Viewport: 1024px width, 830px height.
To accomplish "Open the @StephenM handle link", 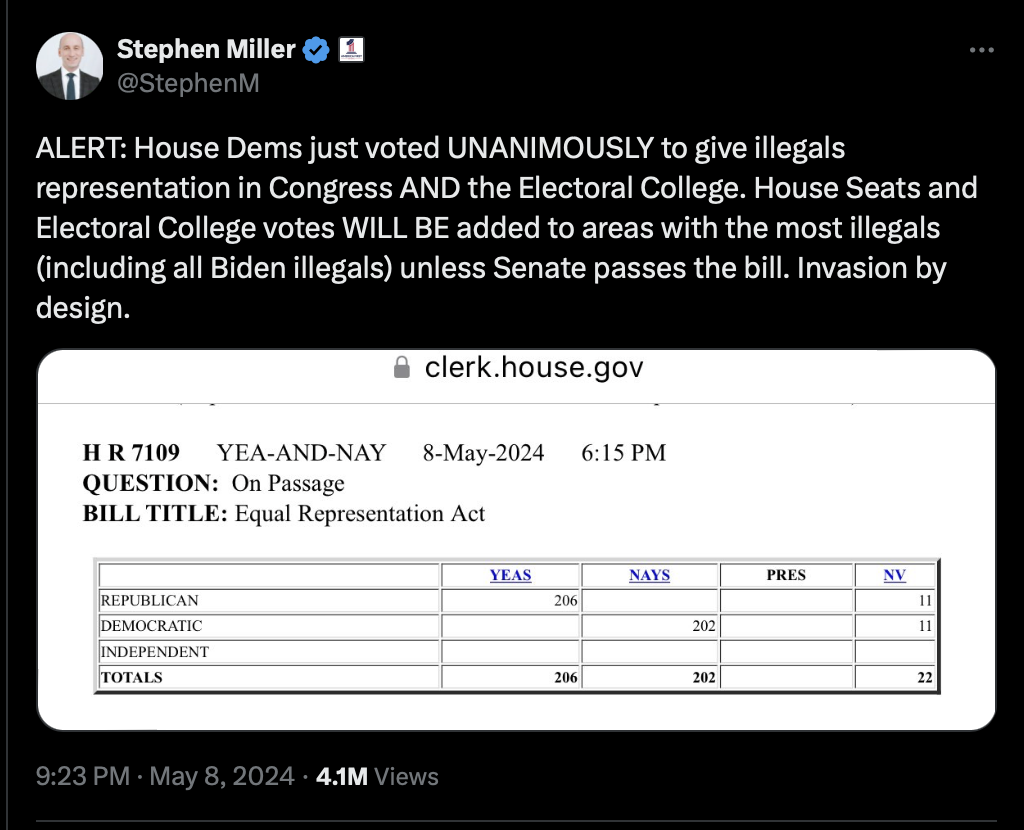I will point(188,83).
